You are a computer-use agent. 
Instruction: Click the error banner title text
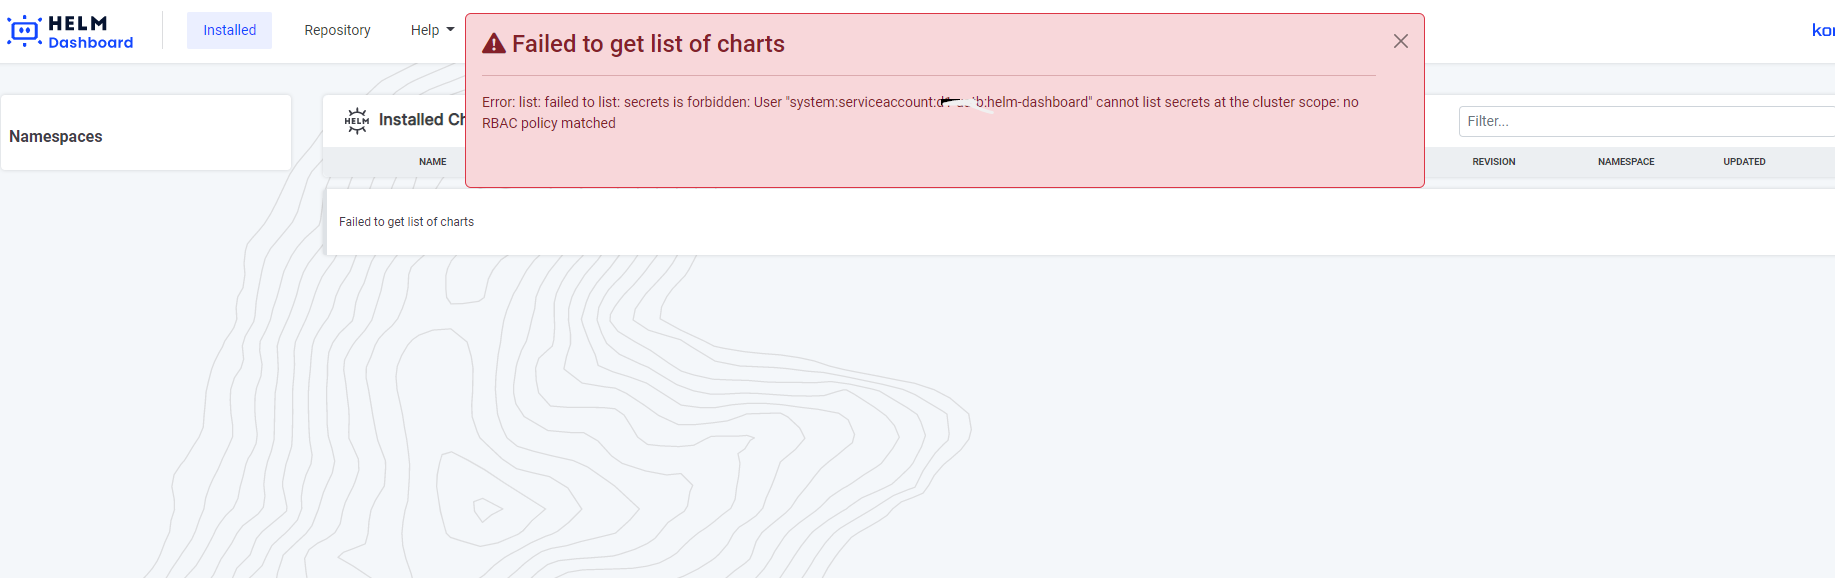(x=648, y=43)
